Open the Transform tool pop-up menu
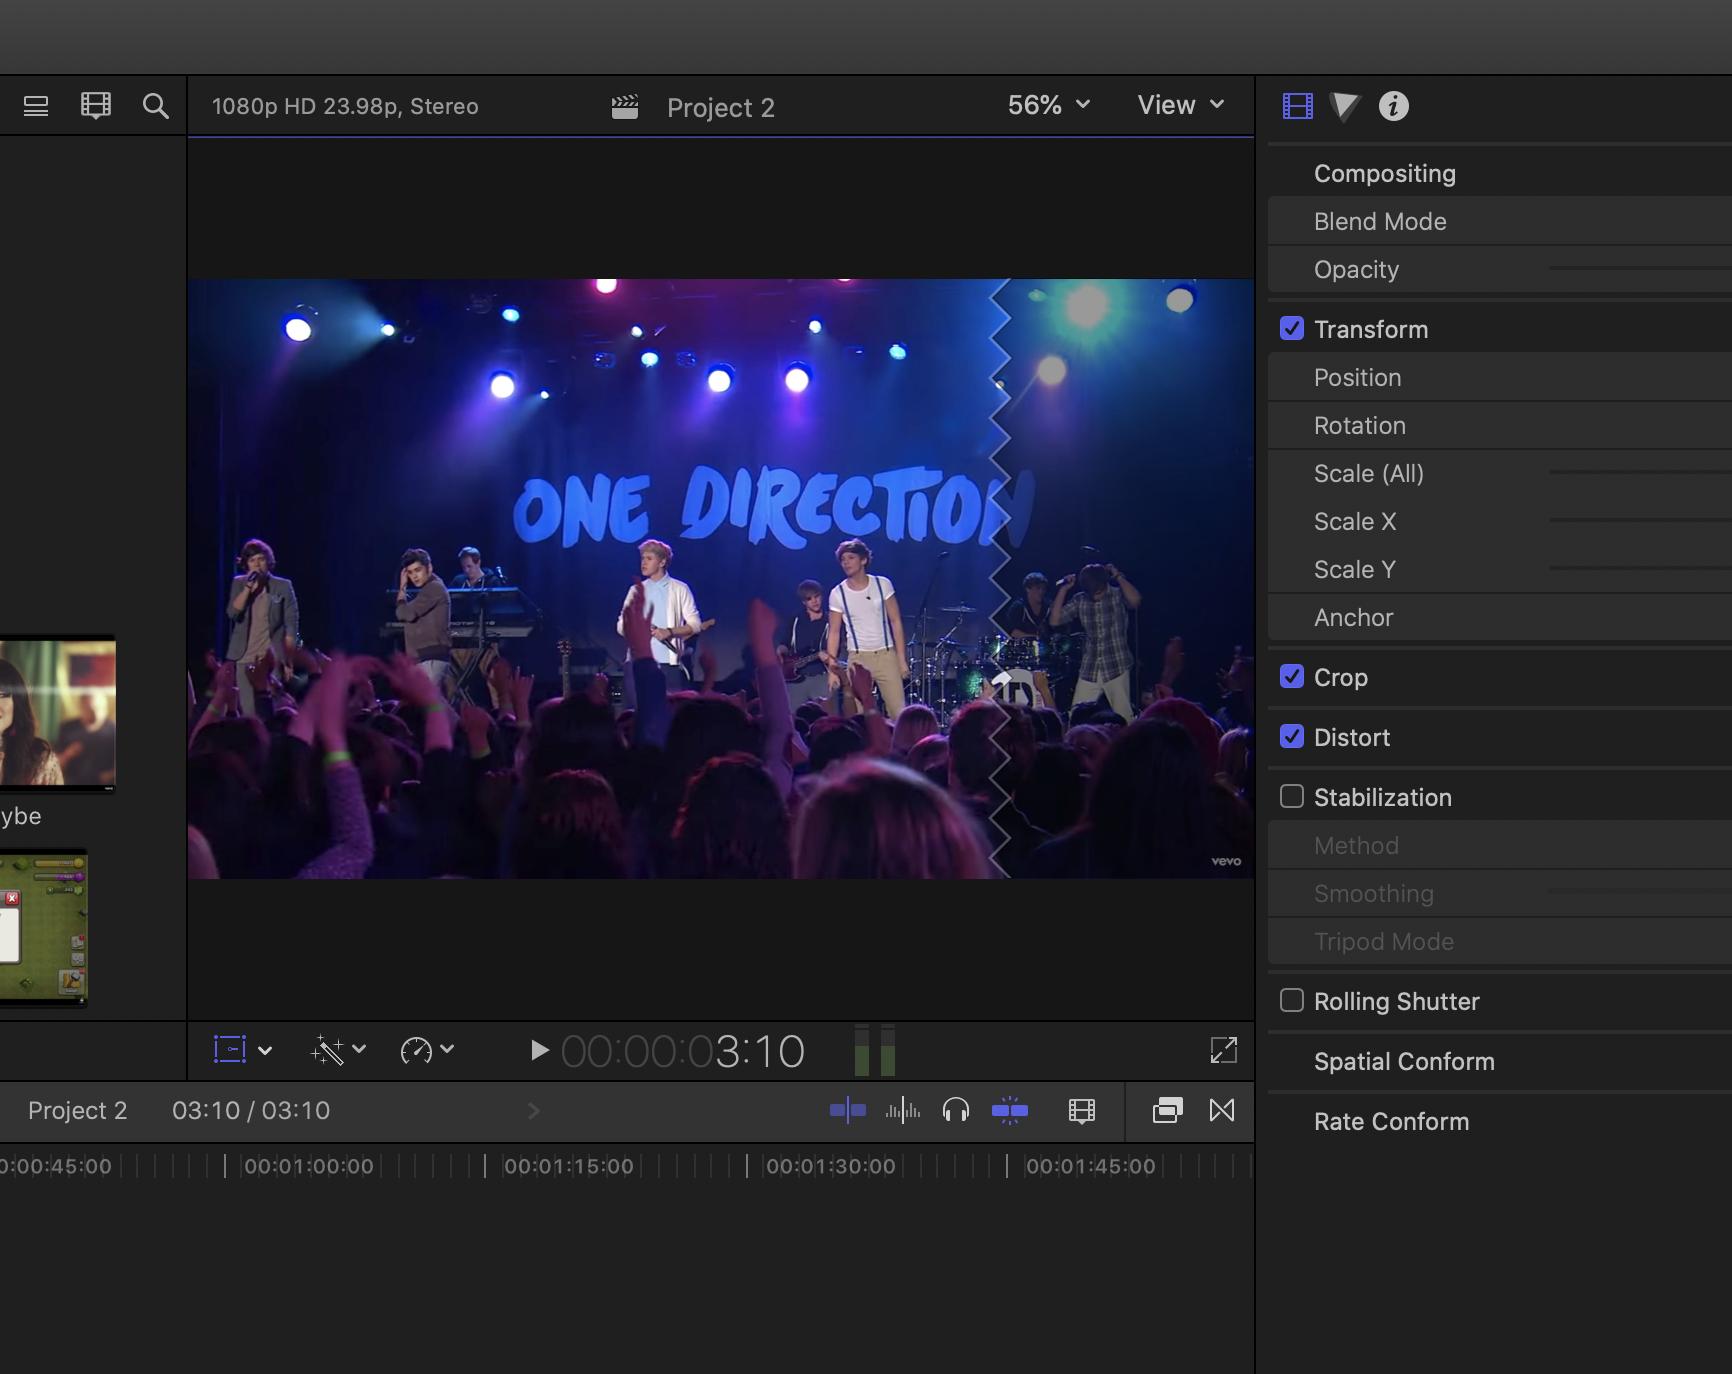This screenshot has height=1374, width=1732. tap(265, 1051)
